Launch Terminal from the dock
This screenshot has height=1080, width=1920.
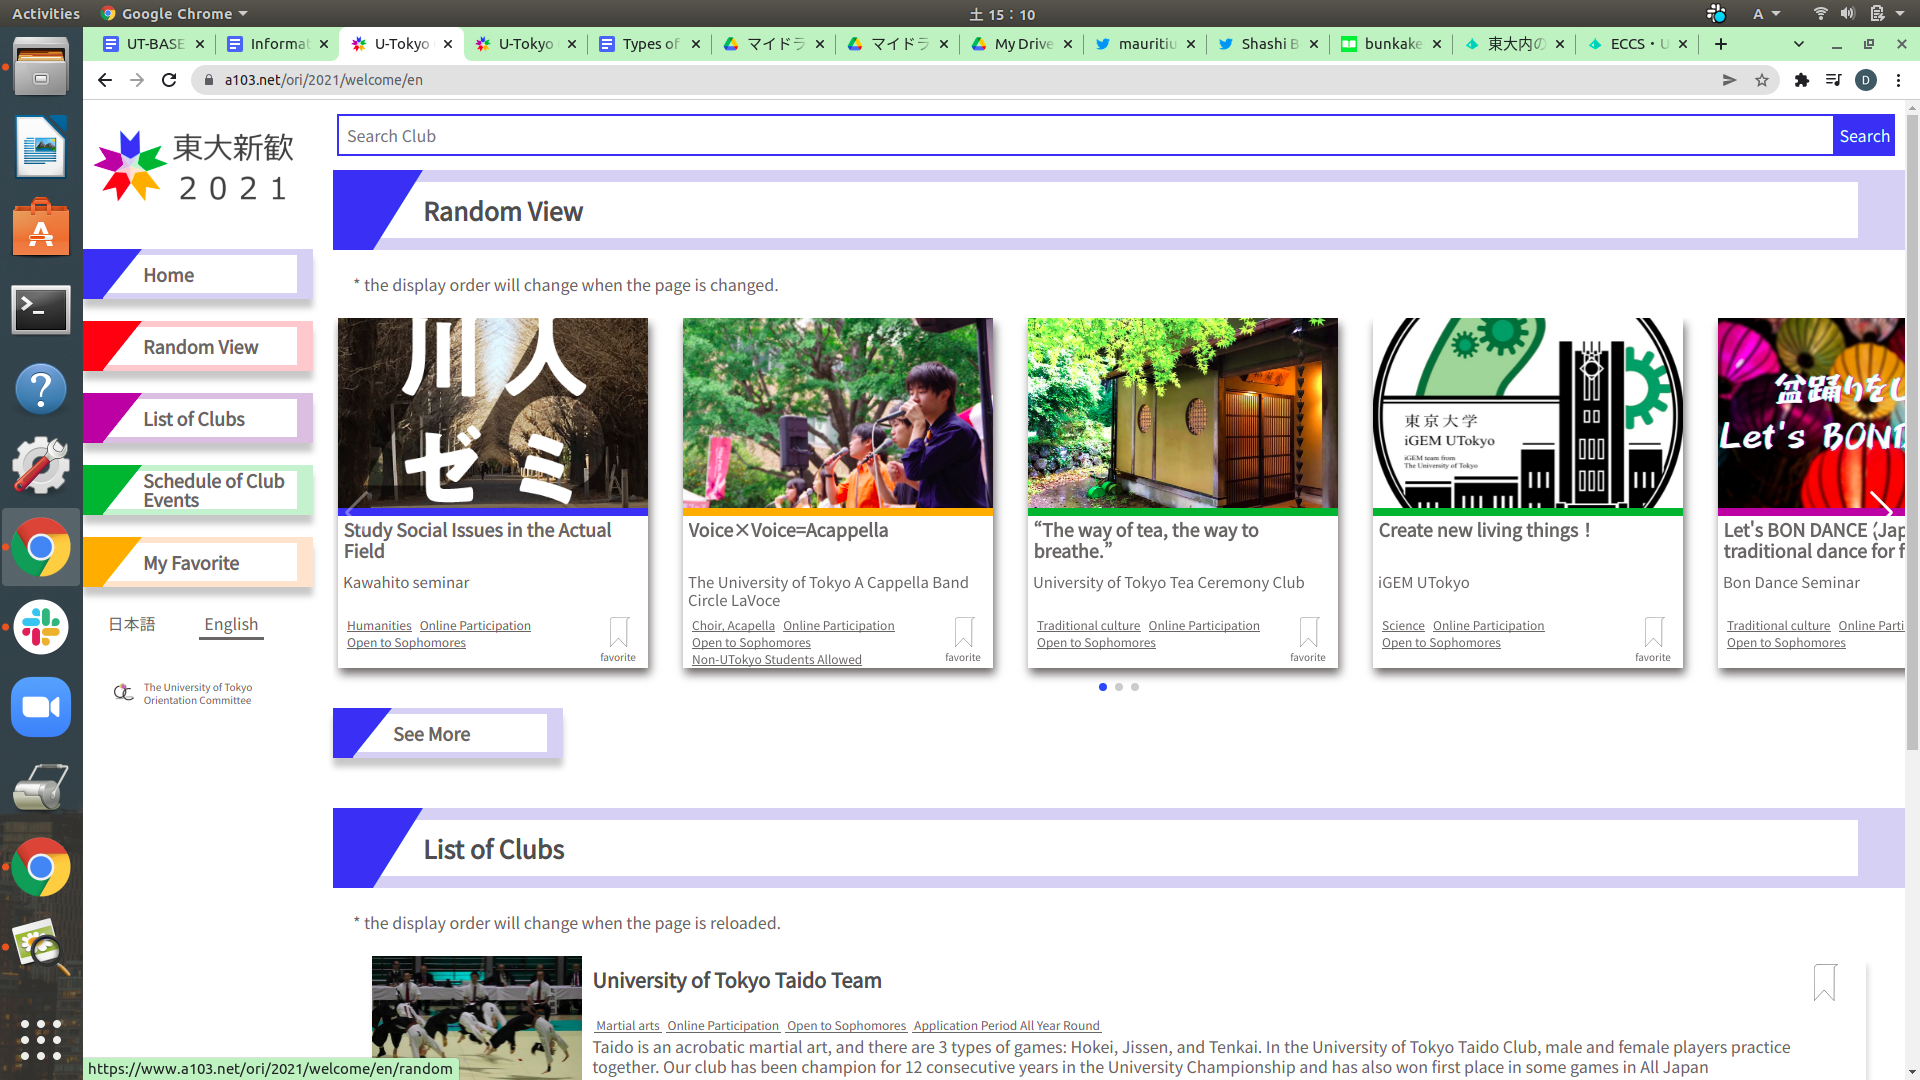click(41, 309)
